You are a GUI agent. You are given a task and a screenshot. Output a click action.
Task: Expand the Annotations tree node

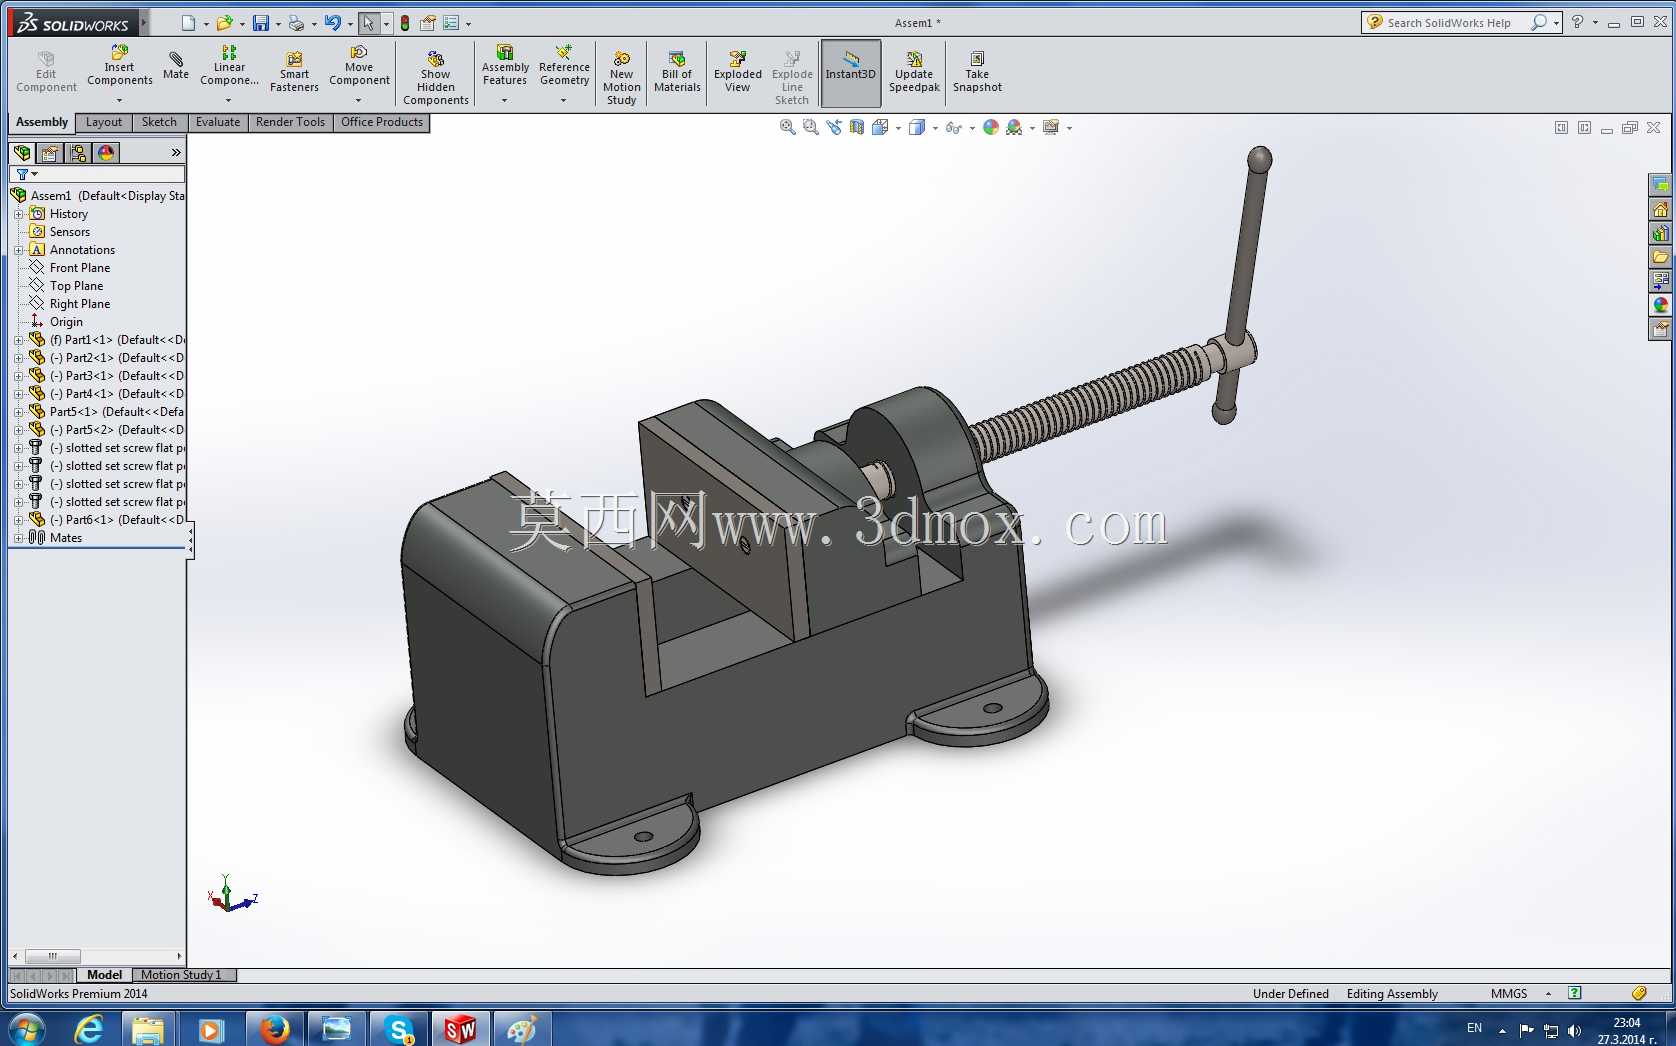pos(18,250)
